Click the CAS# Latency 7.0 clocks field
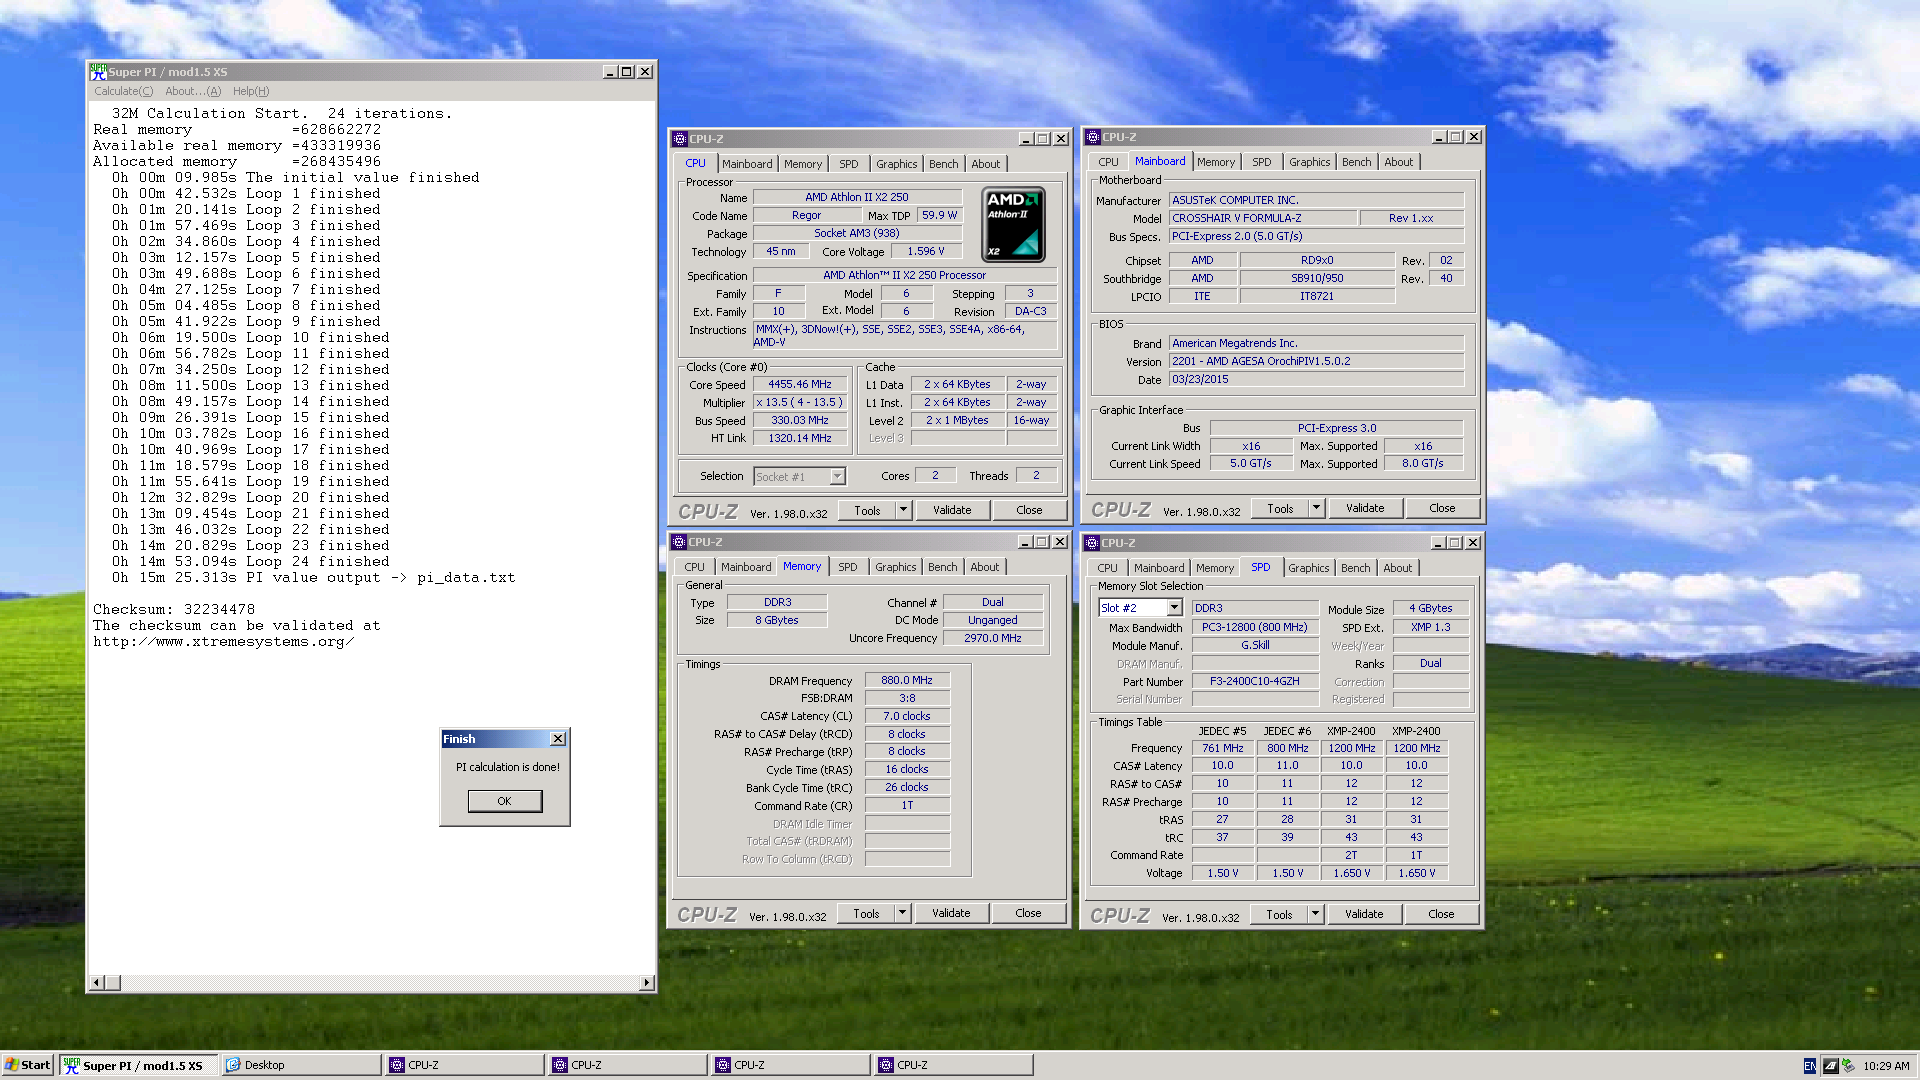This screenshot has height=1080, width=1920. click(x=907, y=716)
